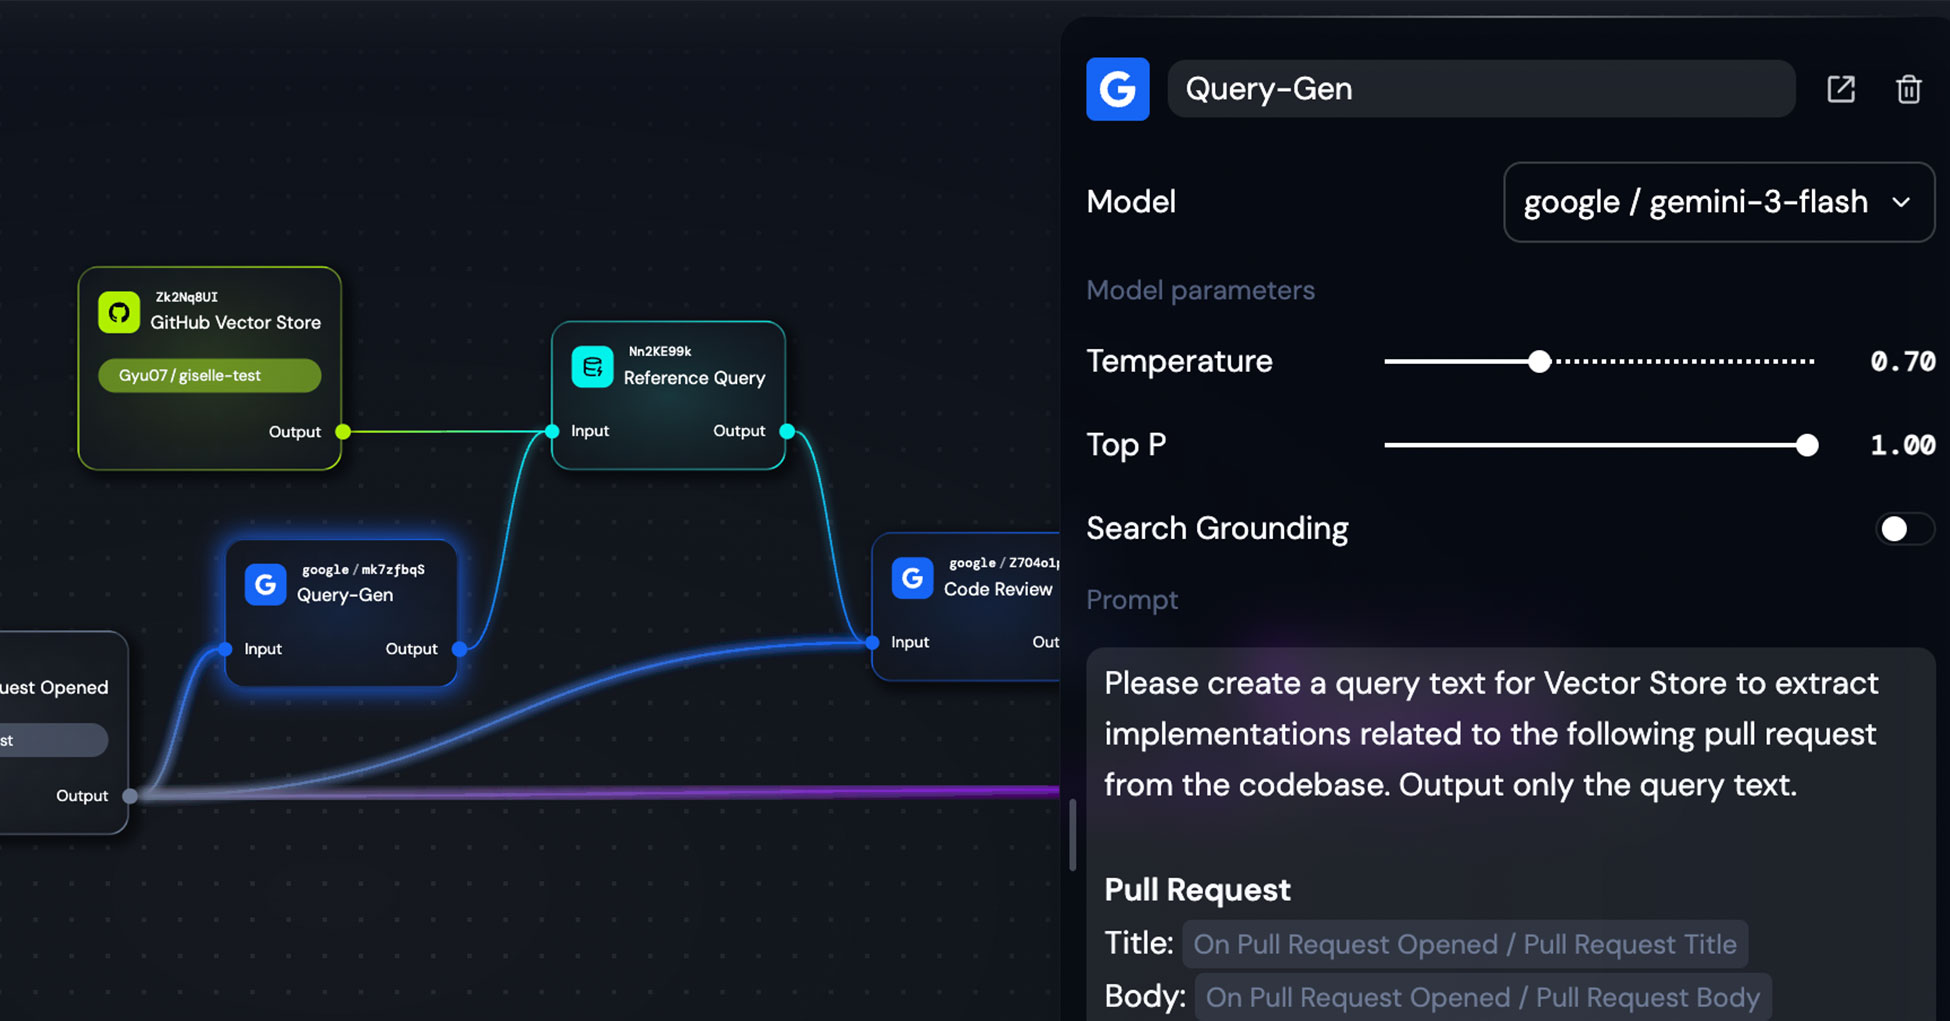
Task: Click the Output port of GitHub Vector Store
Action: click(x=342, y=432)
